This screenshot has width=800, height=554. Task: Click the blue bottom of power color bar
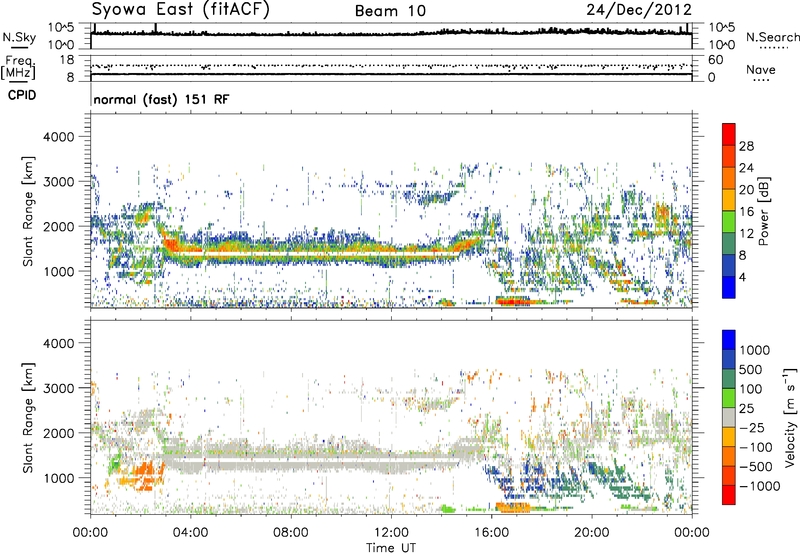[729, 287]
